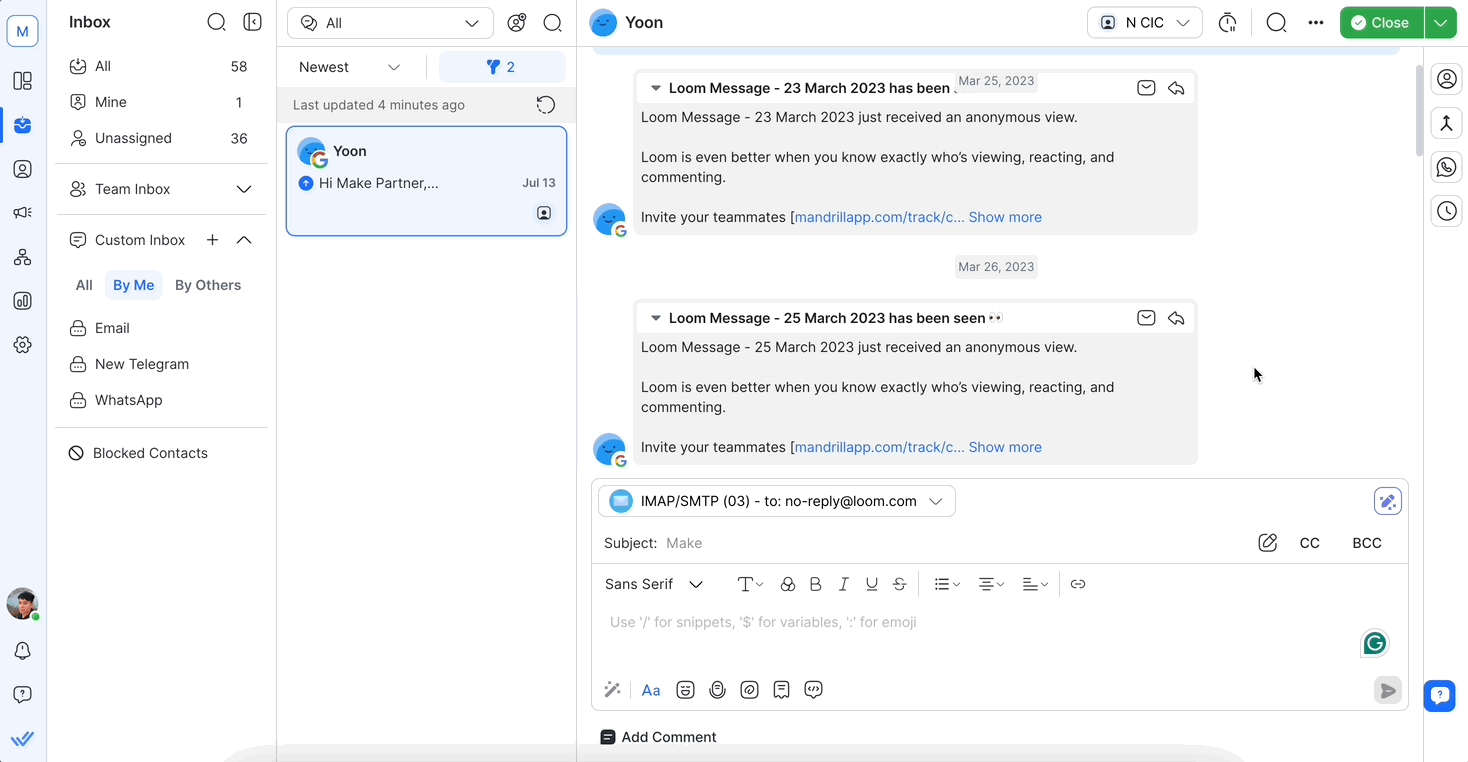Open the snooze timer icon in conversation header

(x=1227, y=21)
